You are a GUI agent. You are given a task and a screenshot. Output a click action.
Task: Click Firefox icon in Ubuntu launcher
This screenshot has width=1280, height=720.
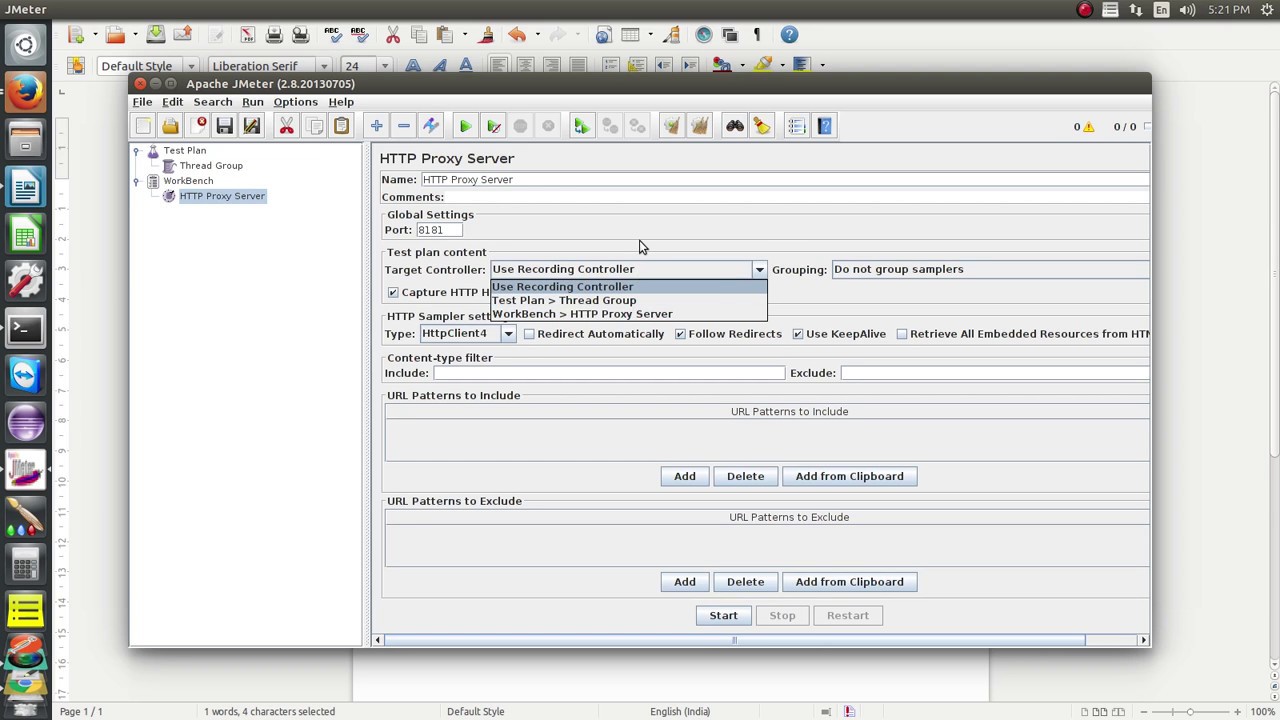click(x=25, y=93)
